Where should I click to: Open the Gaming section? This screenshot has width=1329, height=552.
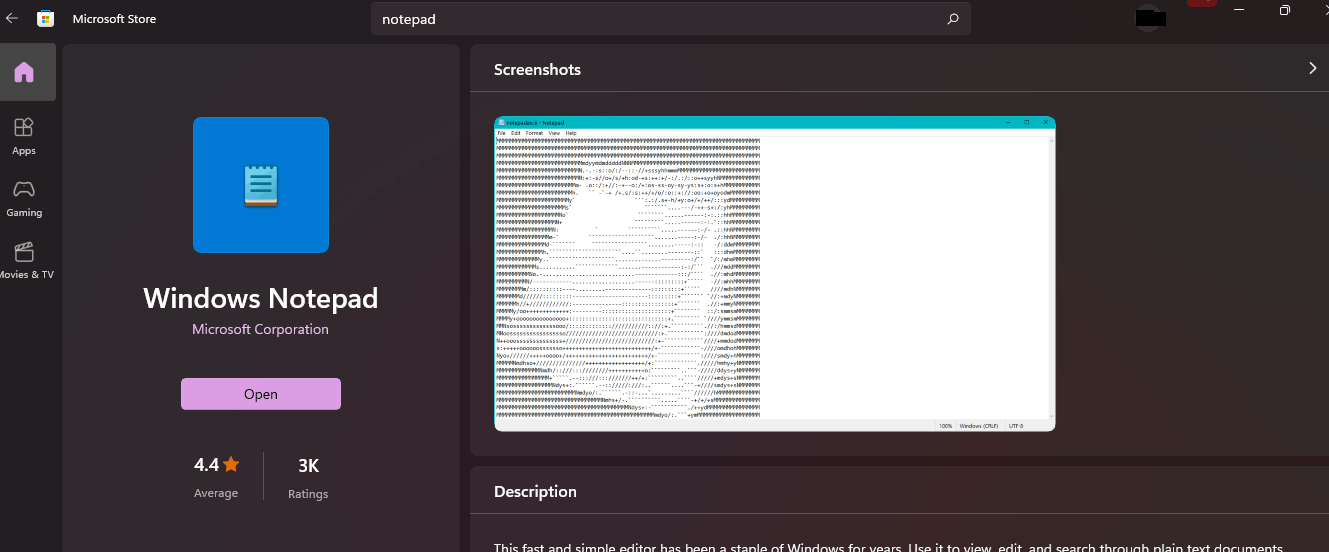[x=24, y=198]
